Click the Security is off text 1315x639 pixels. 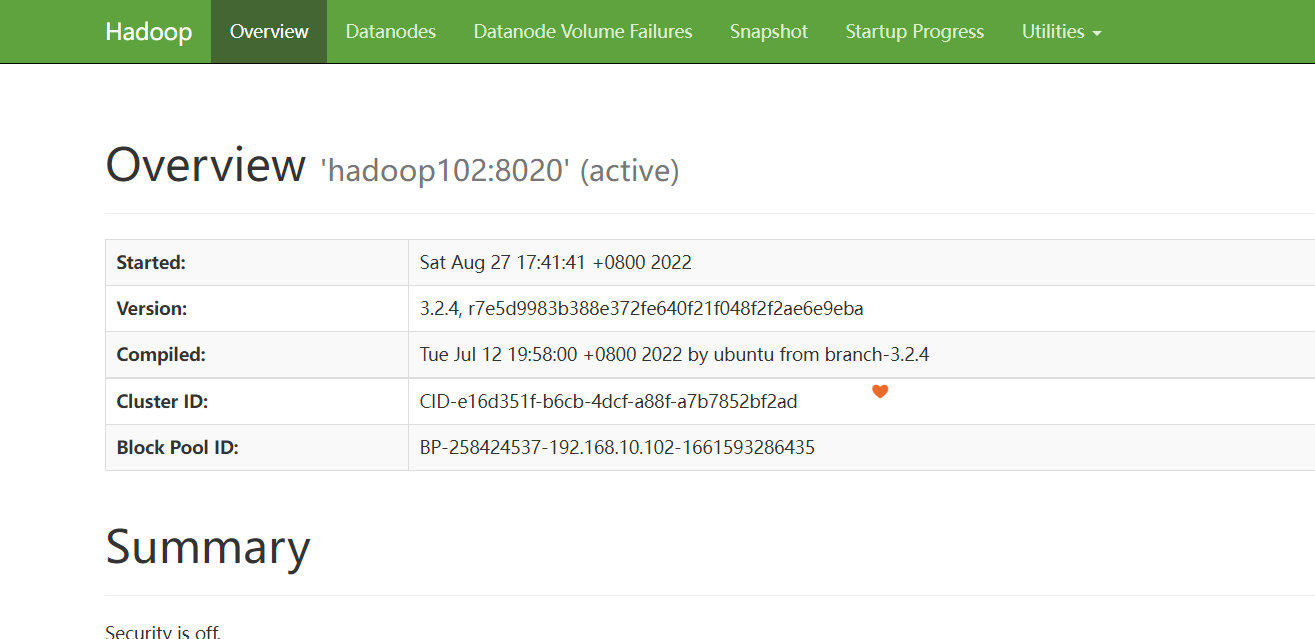(163, 632)
